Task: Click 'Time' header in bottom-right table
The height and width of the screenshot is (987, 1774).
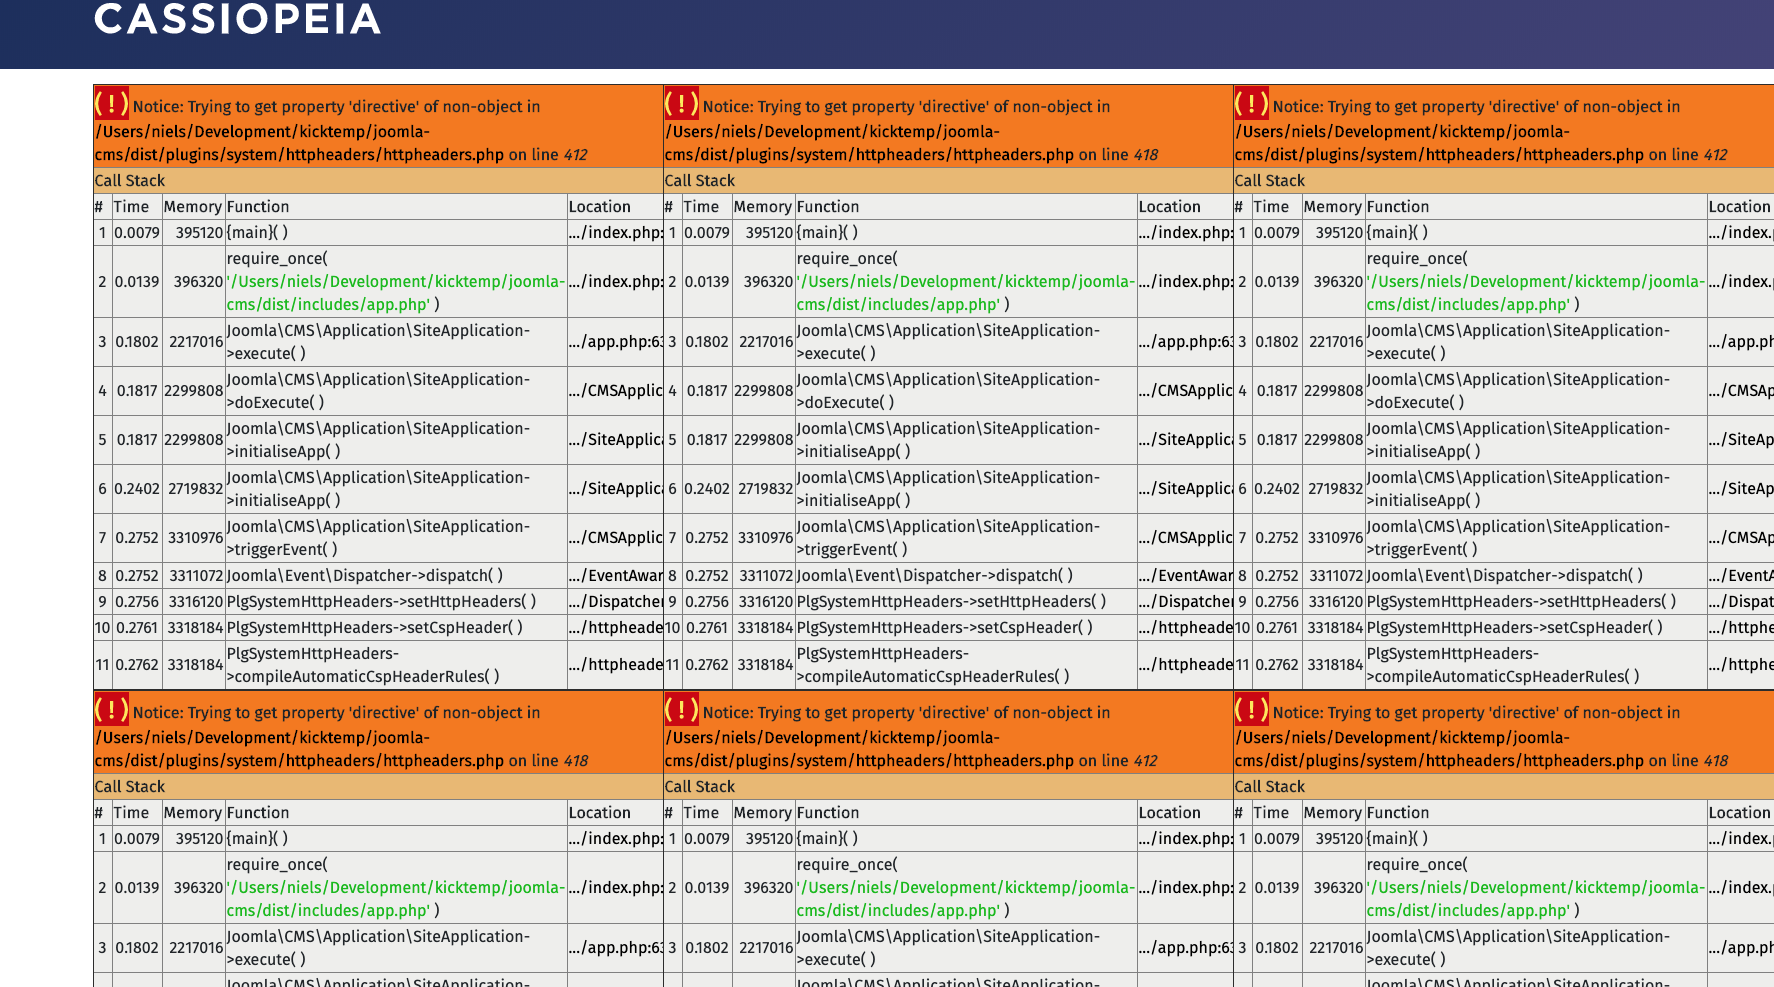Action: [1271, 813]
